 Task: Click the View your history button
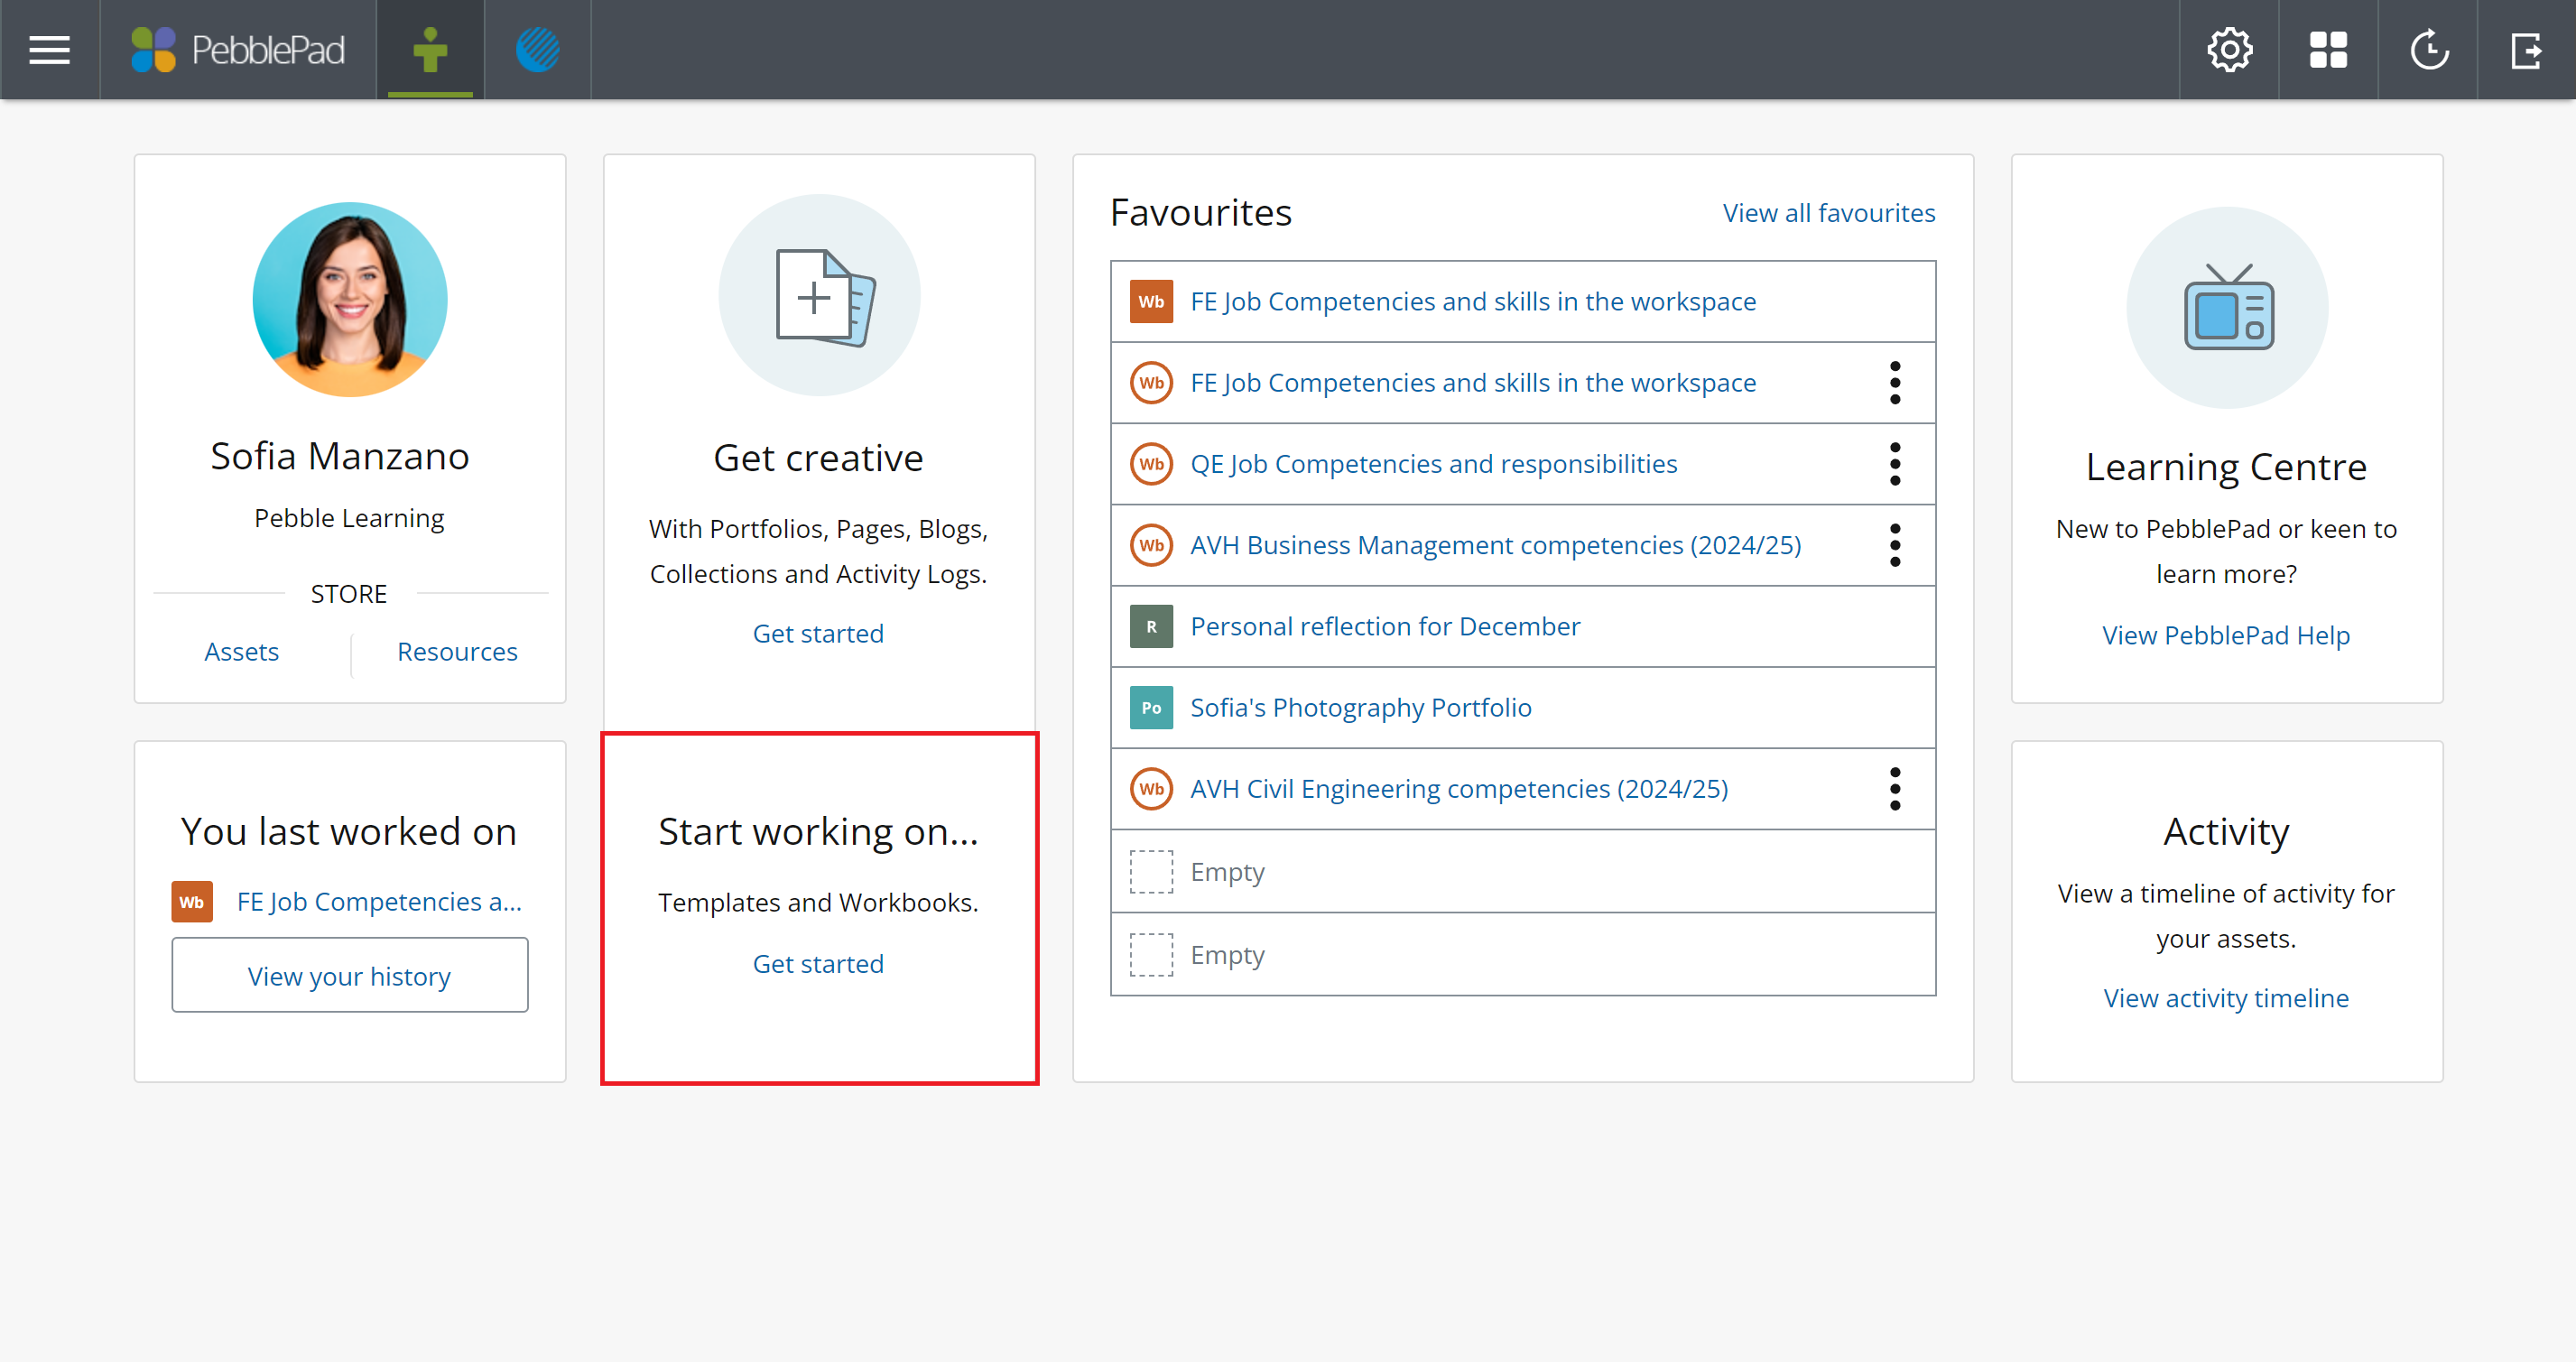(x=349, y=975)
